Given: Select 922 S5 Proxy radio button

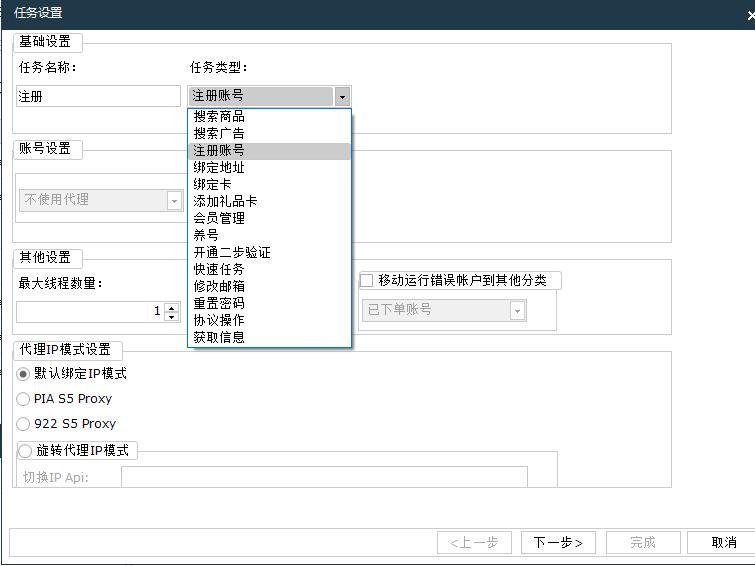Looking at the screenshot, I should pyautogui.click(x=23, y=424).
